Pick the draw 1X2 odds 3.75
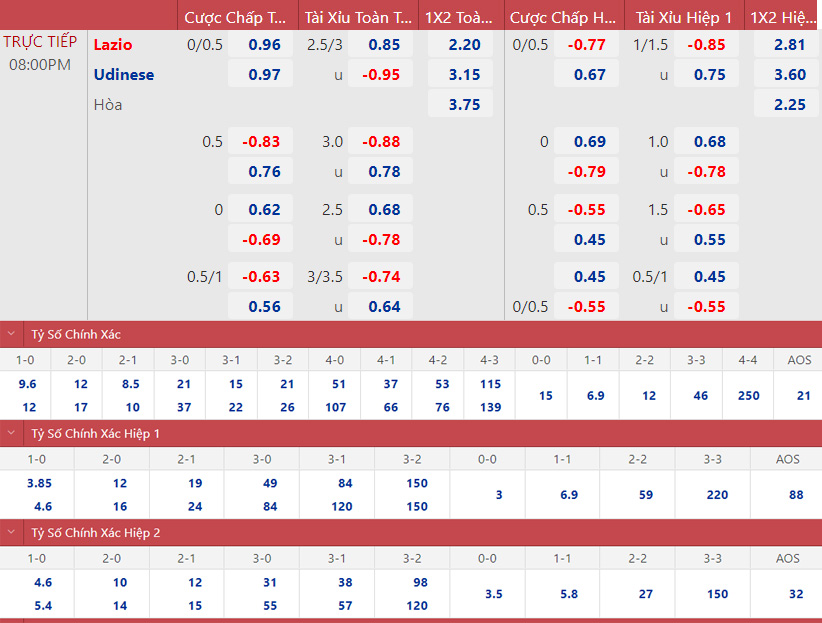The width and height of the screenshot is (822, 623). [x=464, y=105]
